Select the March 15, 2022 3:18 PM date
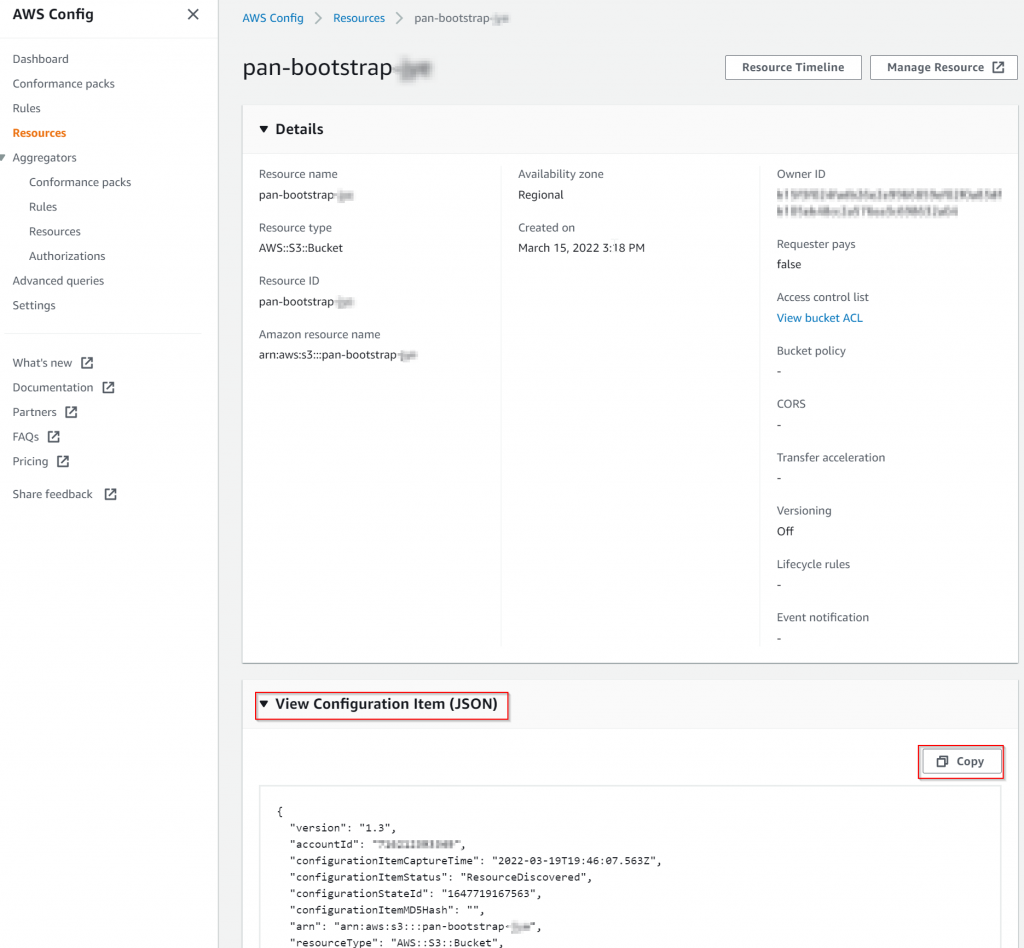The width and height of the screenshot is (1024, 948). pos(581,248)
